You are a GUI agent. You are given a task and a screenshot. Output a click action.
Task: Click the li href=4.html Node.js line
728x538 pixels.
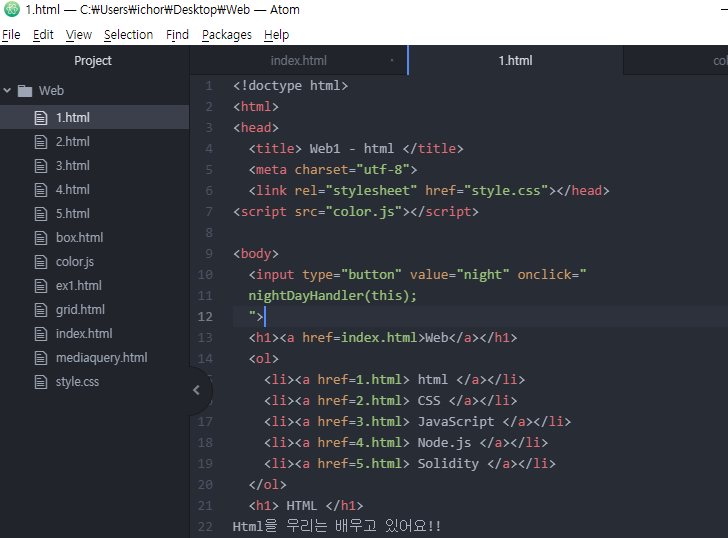pos(406,442)
